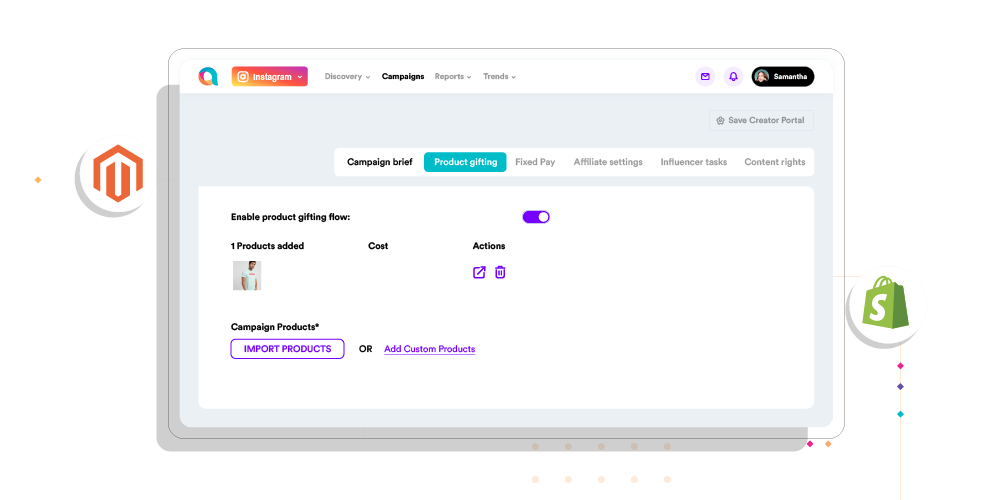The width and height of the screenshot is (1001, 500).
Task: Click the Magento logo badge
Action: click(118, 174)
